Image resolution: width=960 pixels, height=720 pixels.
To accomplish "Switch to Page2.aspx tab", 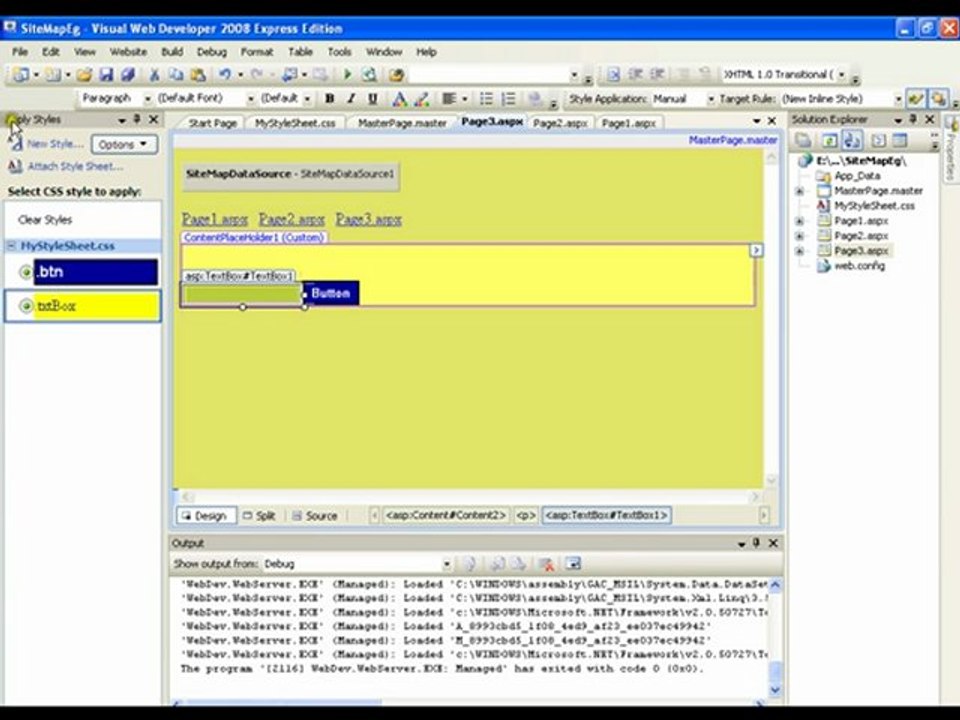I will (560, 123).
